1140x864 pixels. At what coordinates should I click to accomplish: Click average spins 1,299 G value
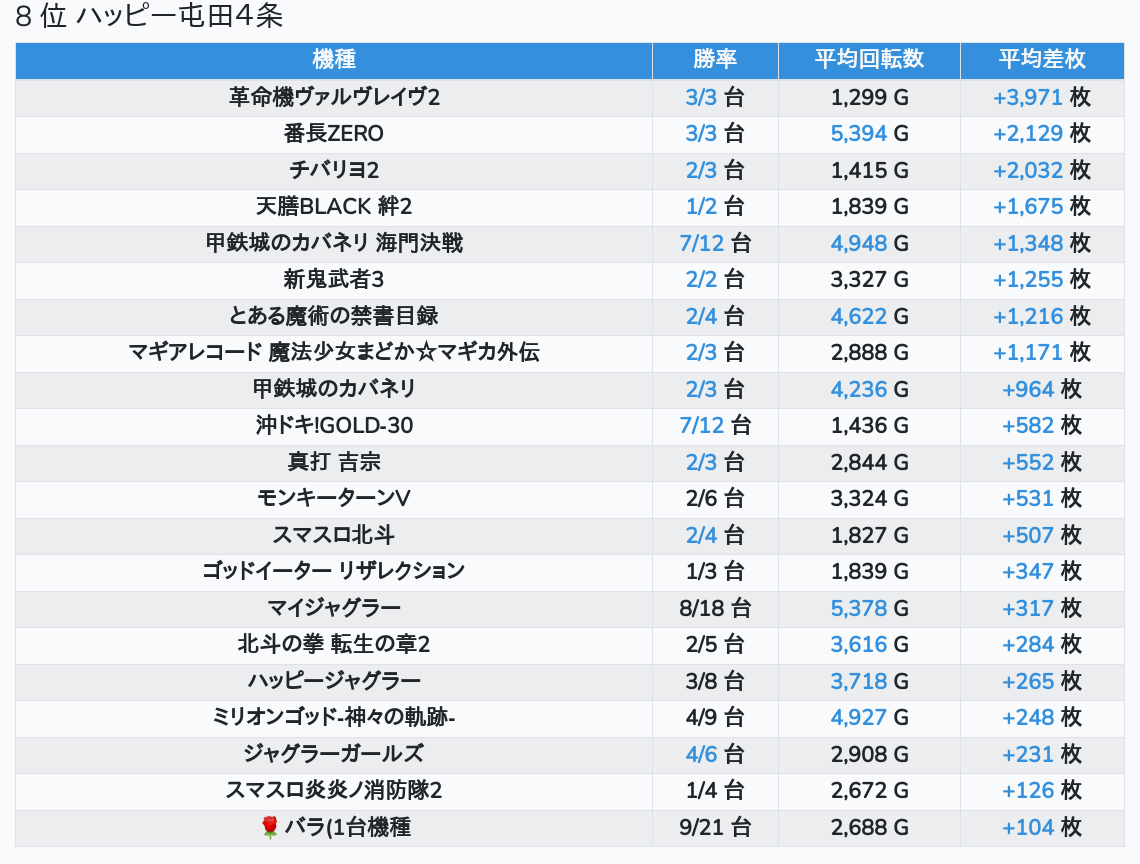tap(870, 97)
